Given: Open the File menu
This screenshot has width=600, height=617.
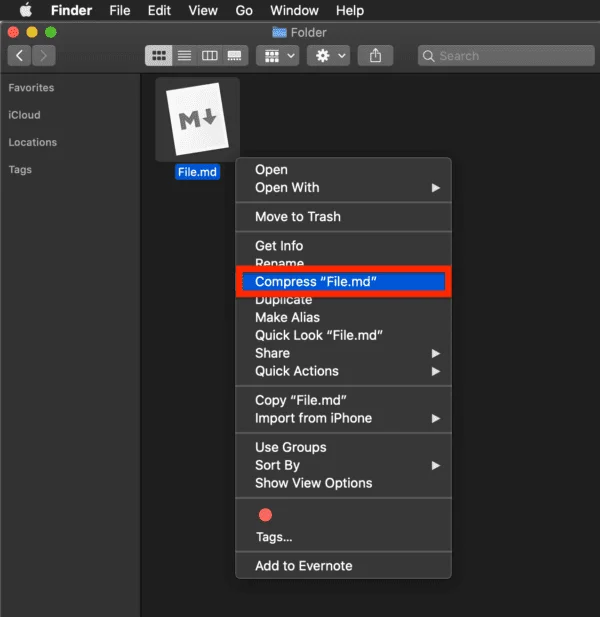Looking at the screenshot, I should 120,10.
